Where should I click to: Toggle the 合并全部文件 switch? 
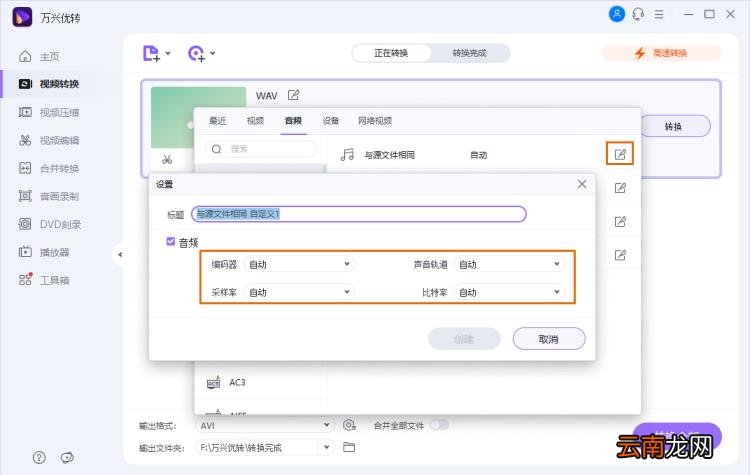[x=439, y=425]
